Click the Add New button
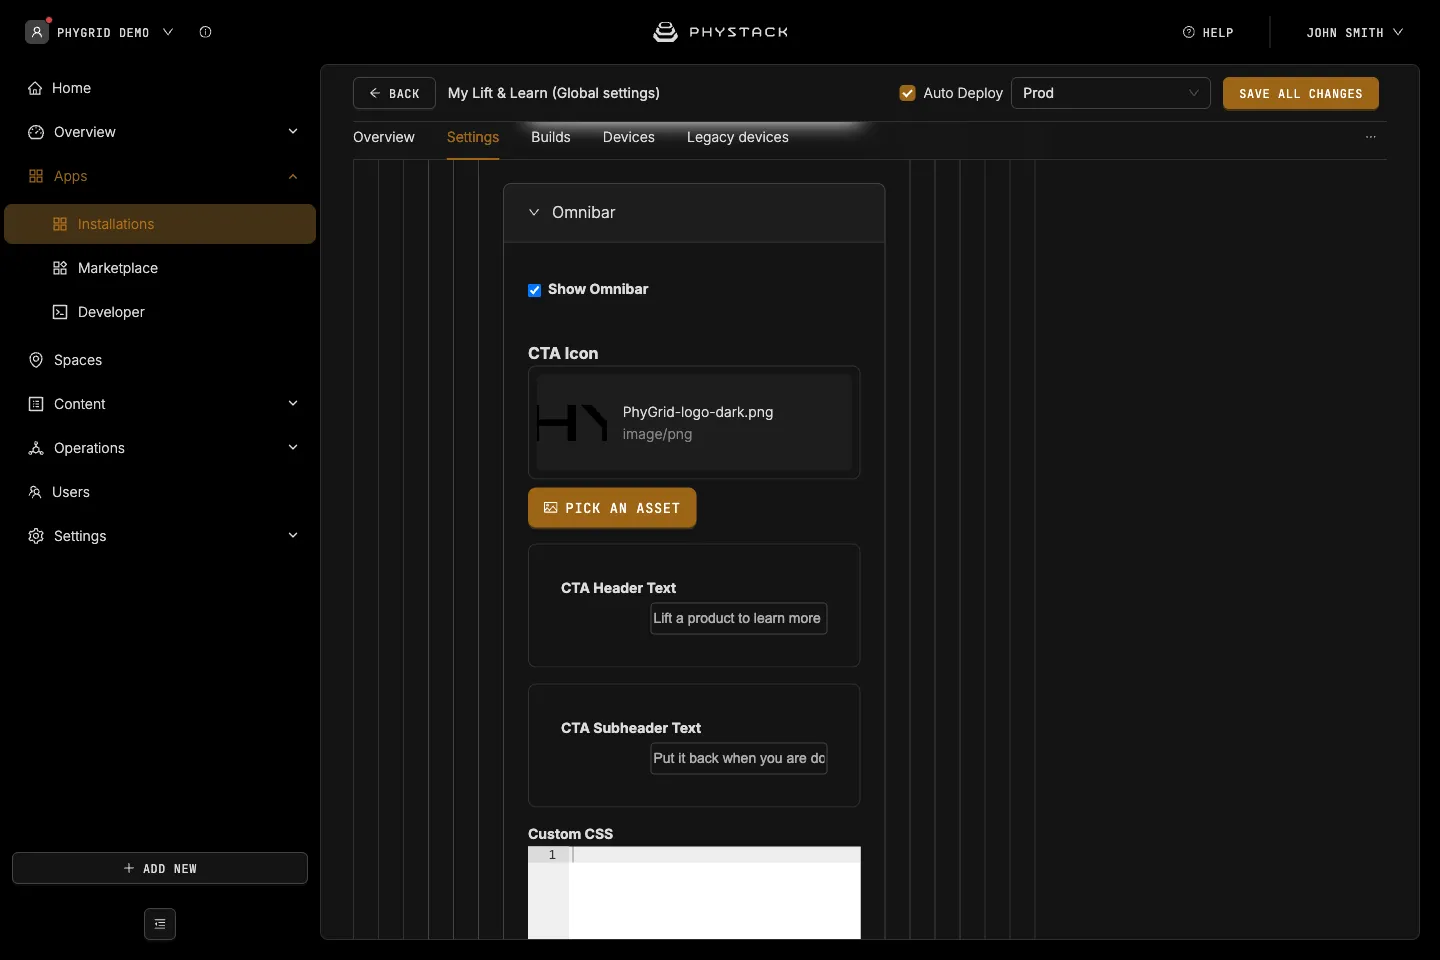This screenshot has width=1440, height=960. tap(160, 868)
